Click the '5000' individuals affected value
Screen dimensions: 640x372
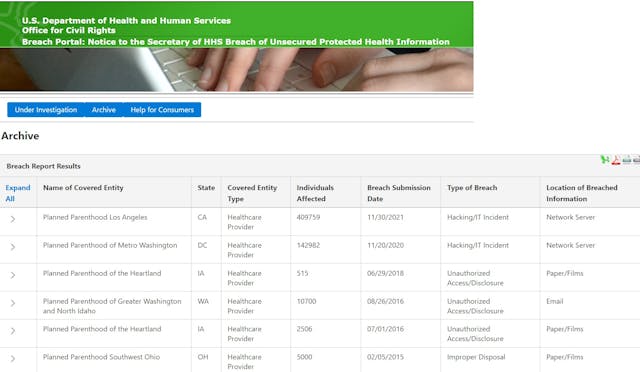click(304, 357)
